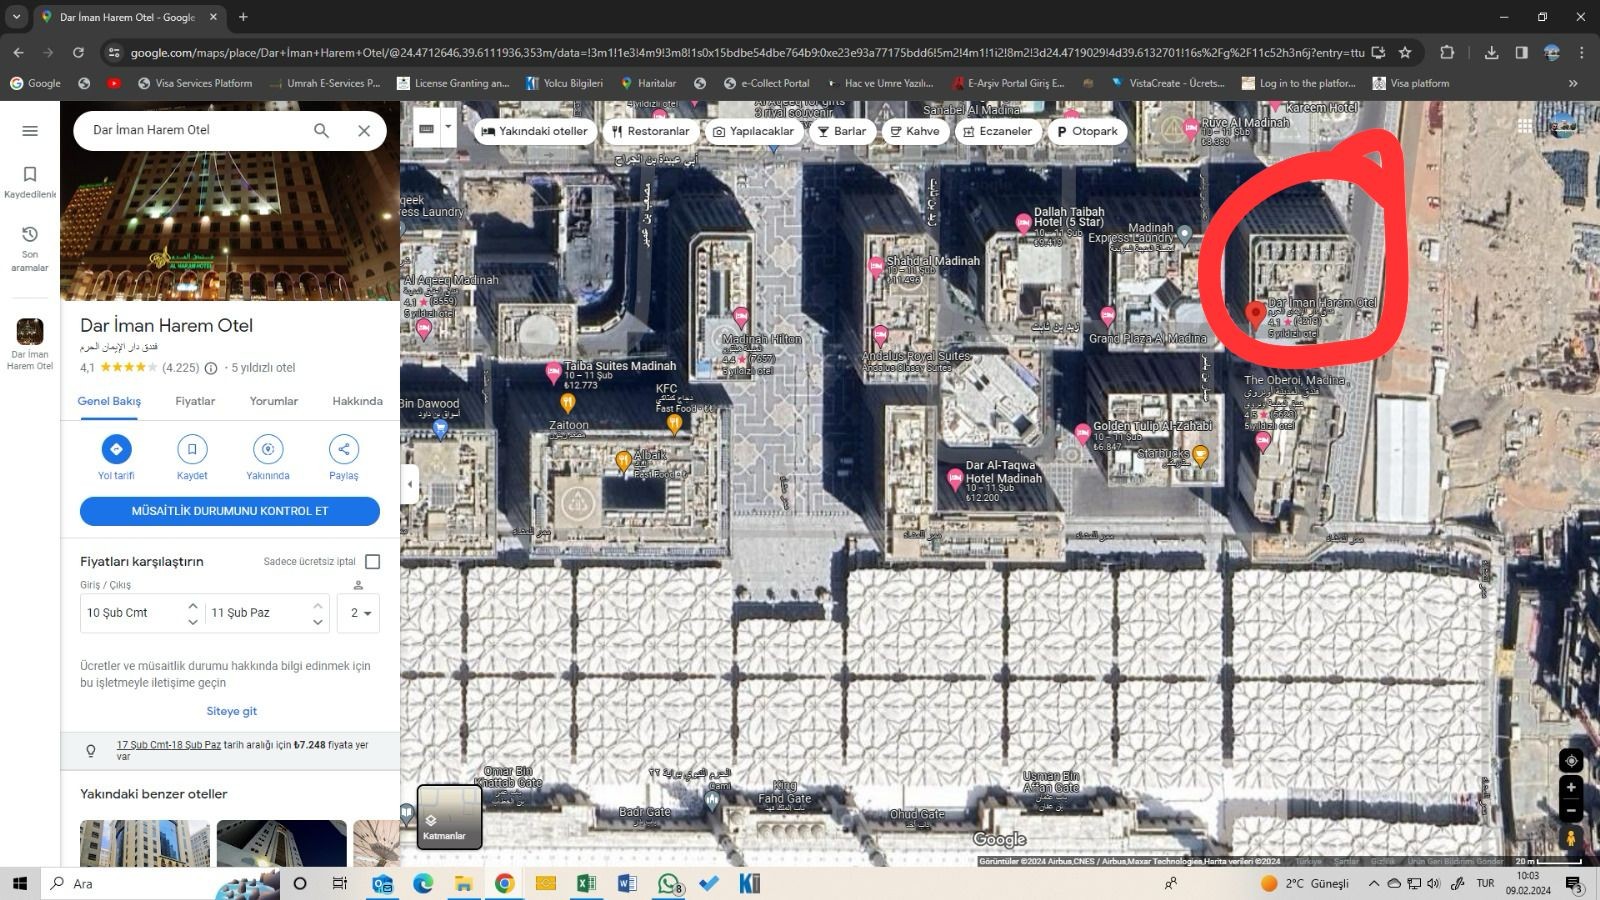Open first similar hotel thumbnail
This screenshot has height=900, width=1600.
145,843
